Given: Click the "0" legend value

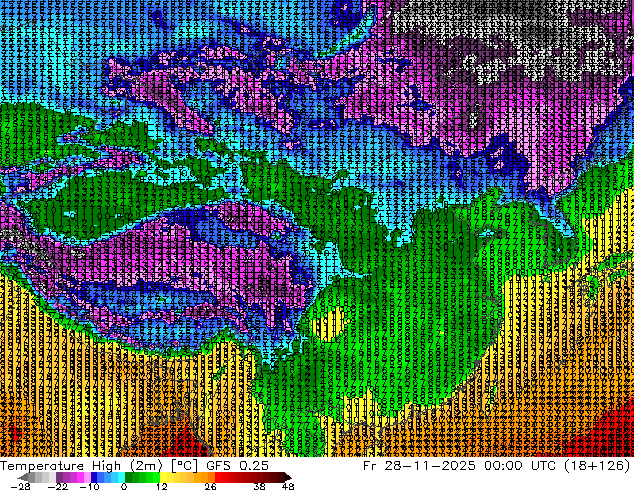Looking at the screenshot, I should point(124,486).
